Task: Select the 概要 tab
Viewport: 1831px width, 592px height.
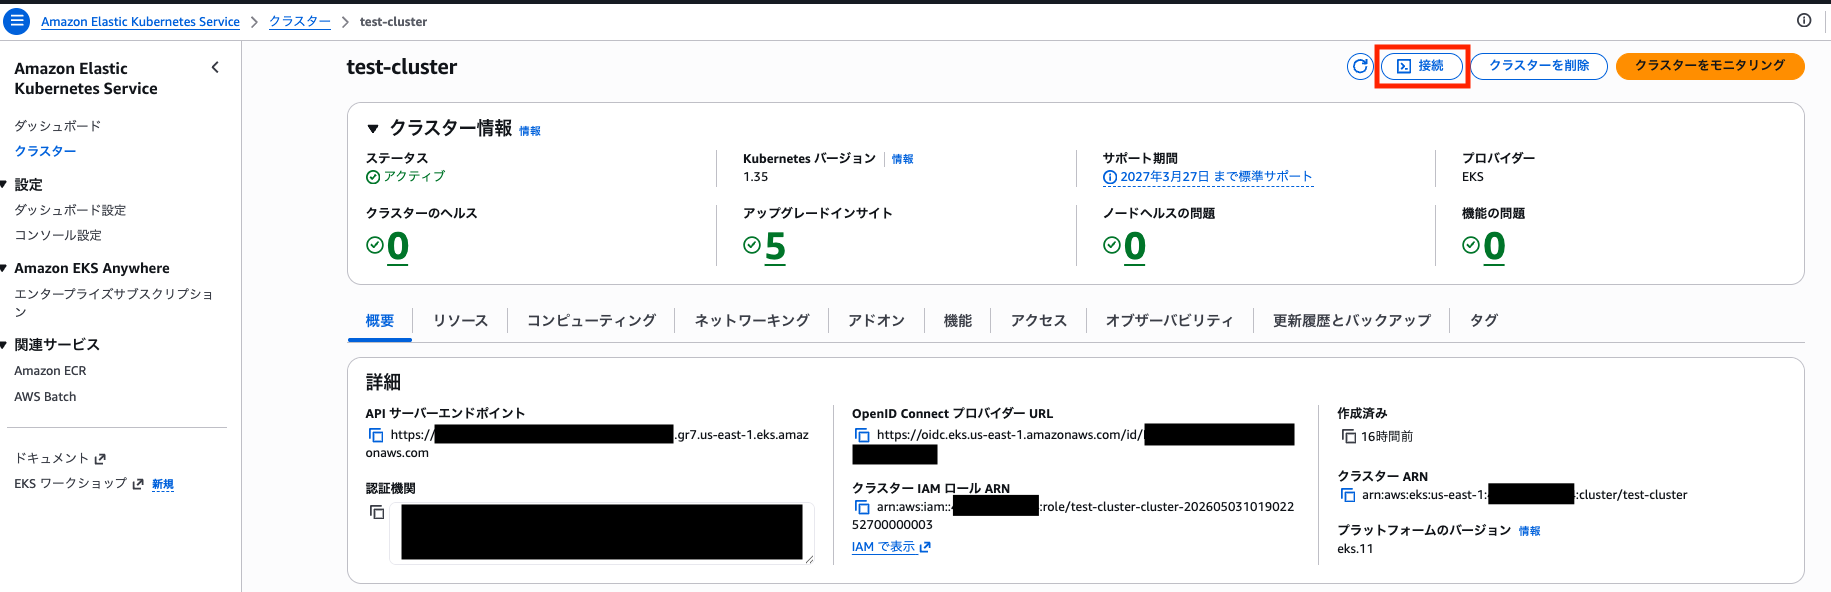Action: point(380,321)
